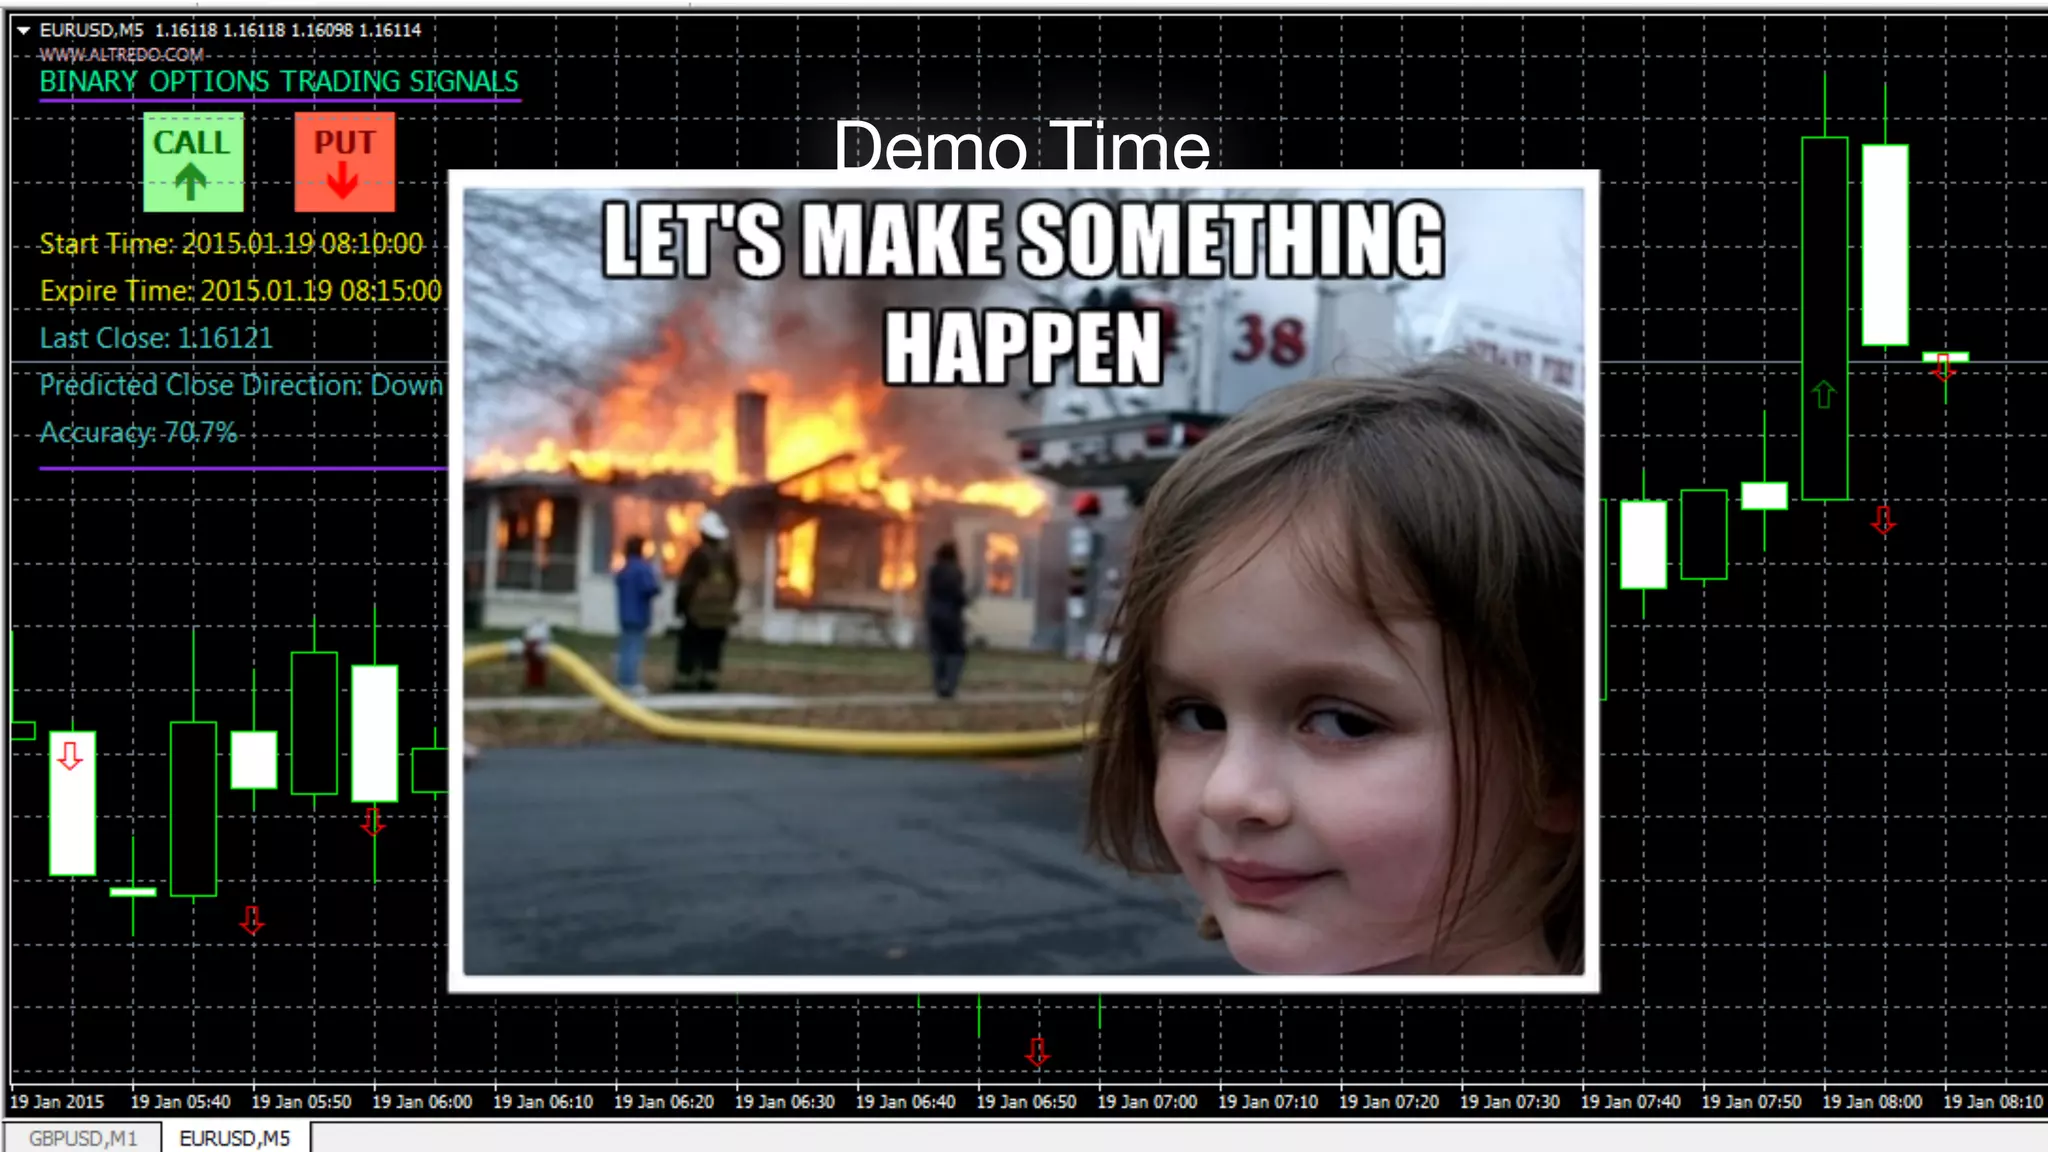
Task: Click the 19 Jan 08:00 time axis label
Action: [1872, 1101]
